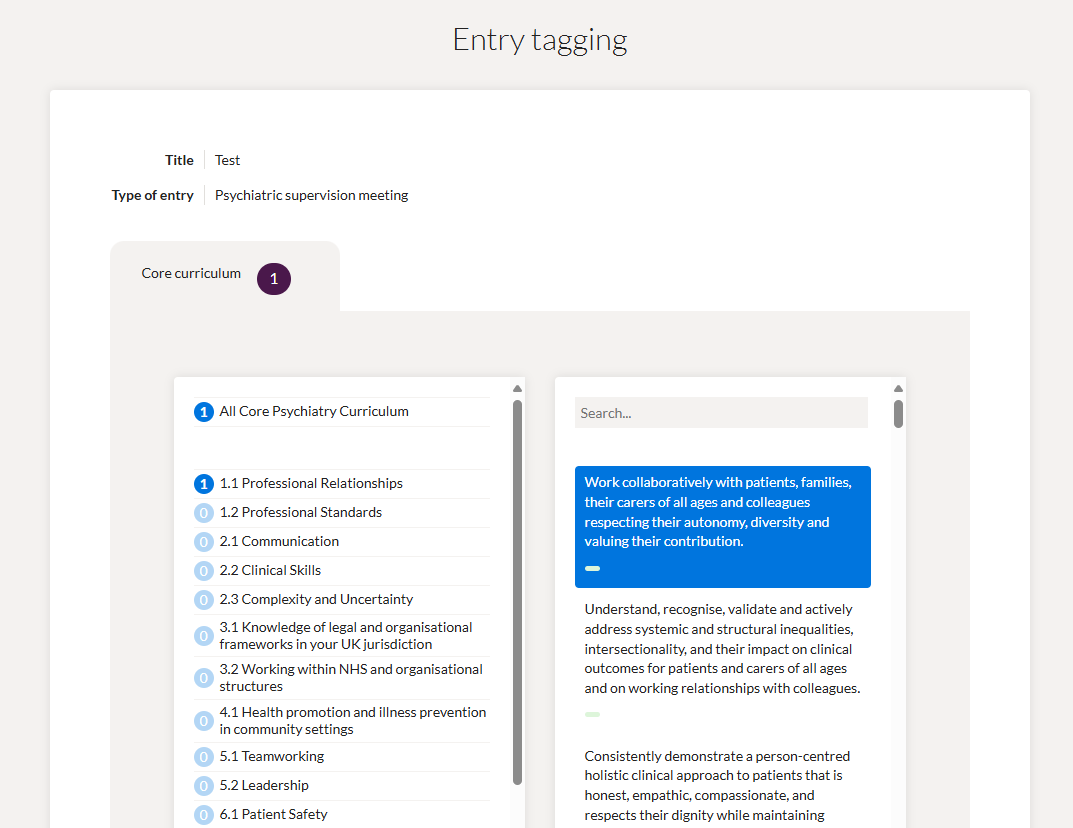Viewport: 1073px width, 828px height.
Task: Click the scroll-up arrow of capabilities panel
Action: pos(899,389)
